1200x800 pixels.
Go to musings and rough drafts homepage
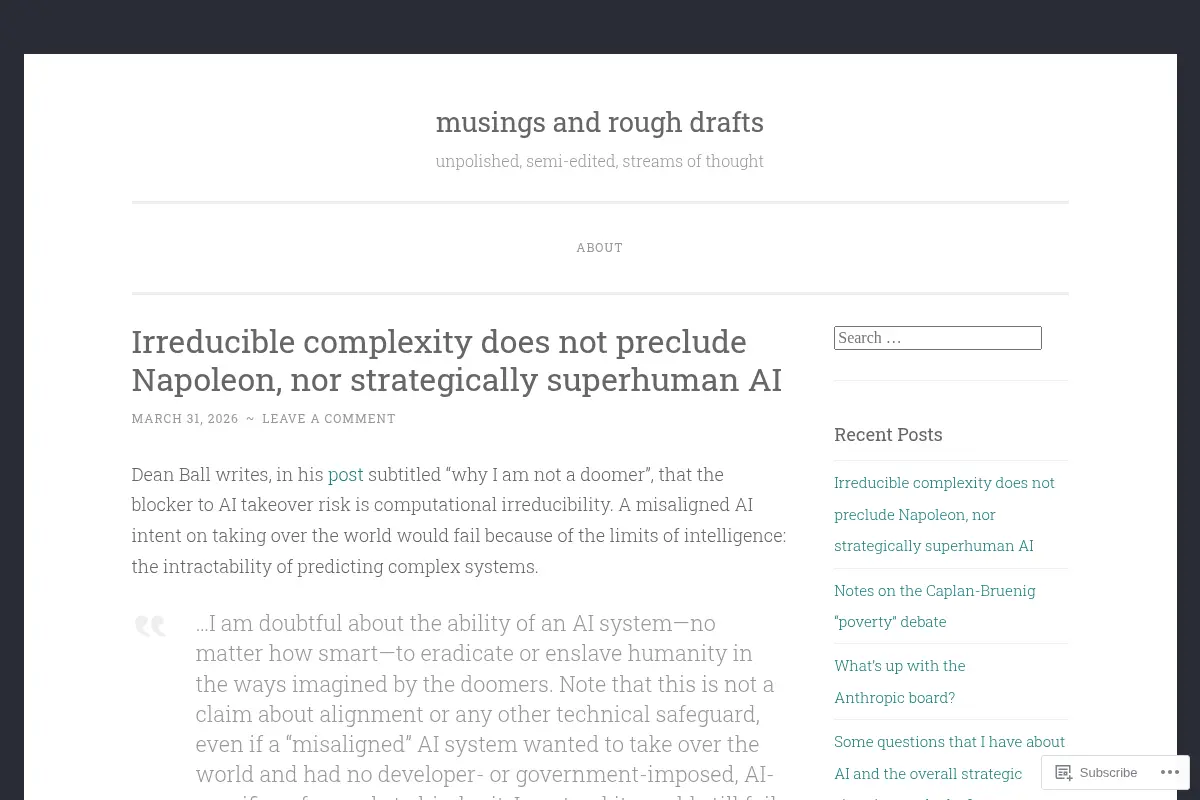click(600, 122)
